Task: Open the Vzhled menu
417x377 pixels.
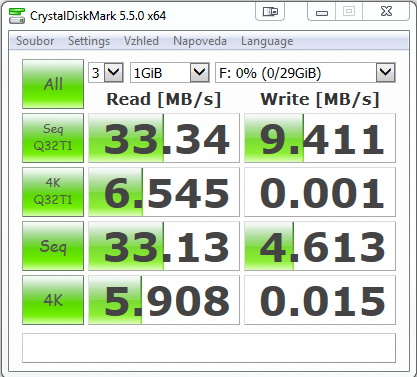Action: tap(141, 41)
